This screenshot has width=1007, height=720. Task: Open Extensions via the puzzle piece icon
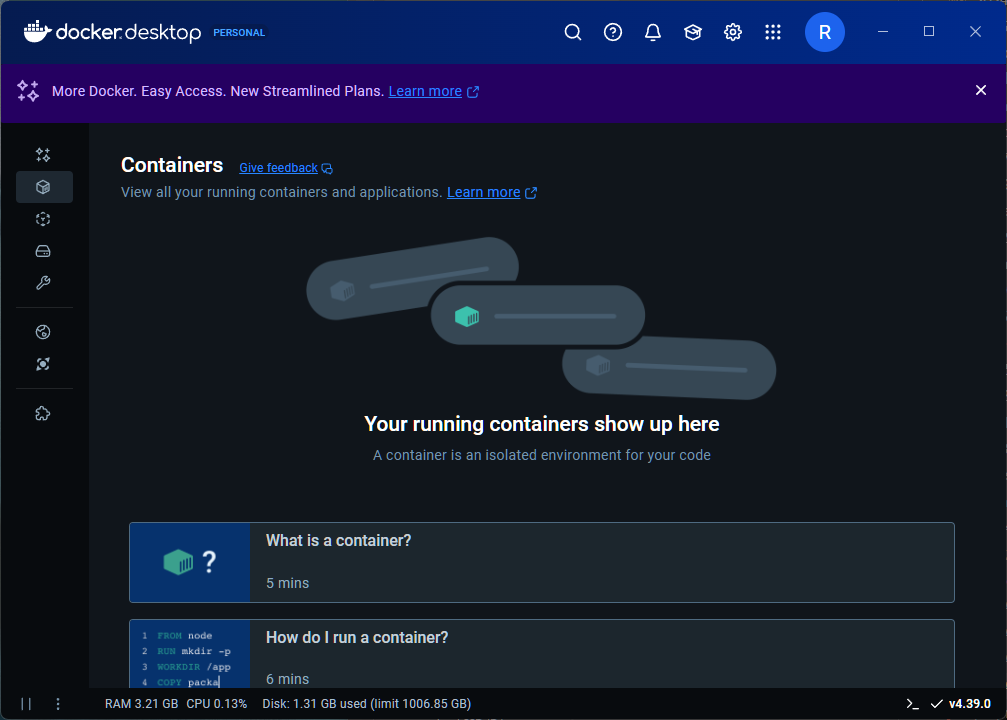click(43, 412)
